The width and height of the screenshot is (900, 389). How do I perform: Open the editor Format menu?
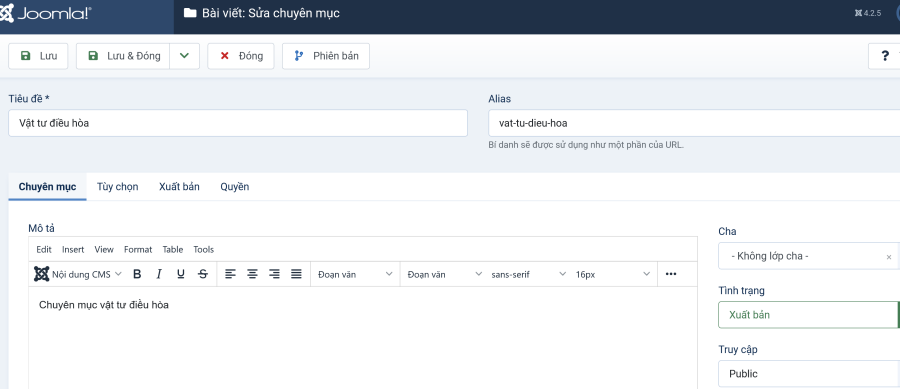point(138,250)
